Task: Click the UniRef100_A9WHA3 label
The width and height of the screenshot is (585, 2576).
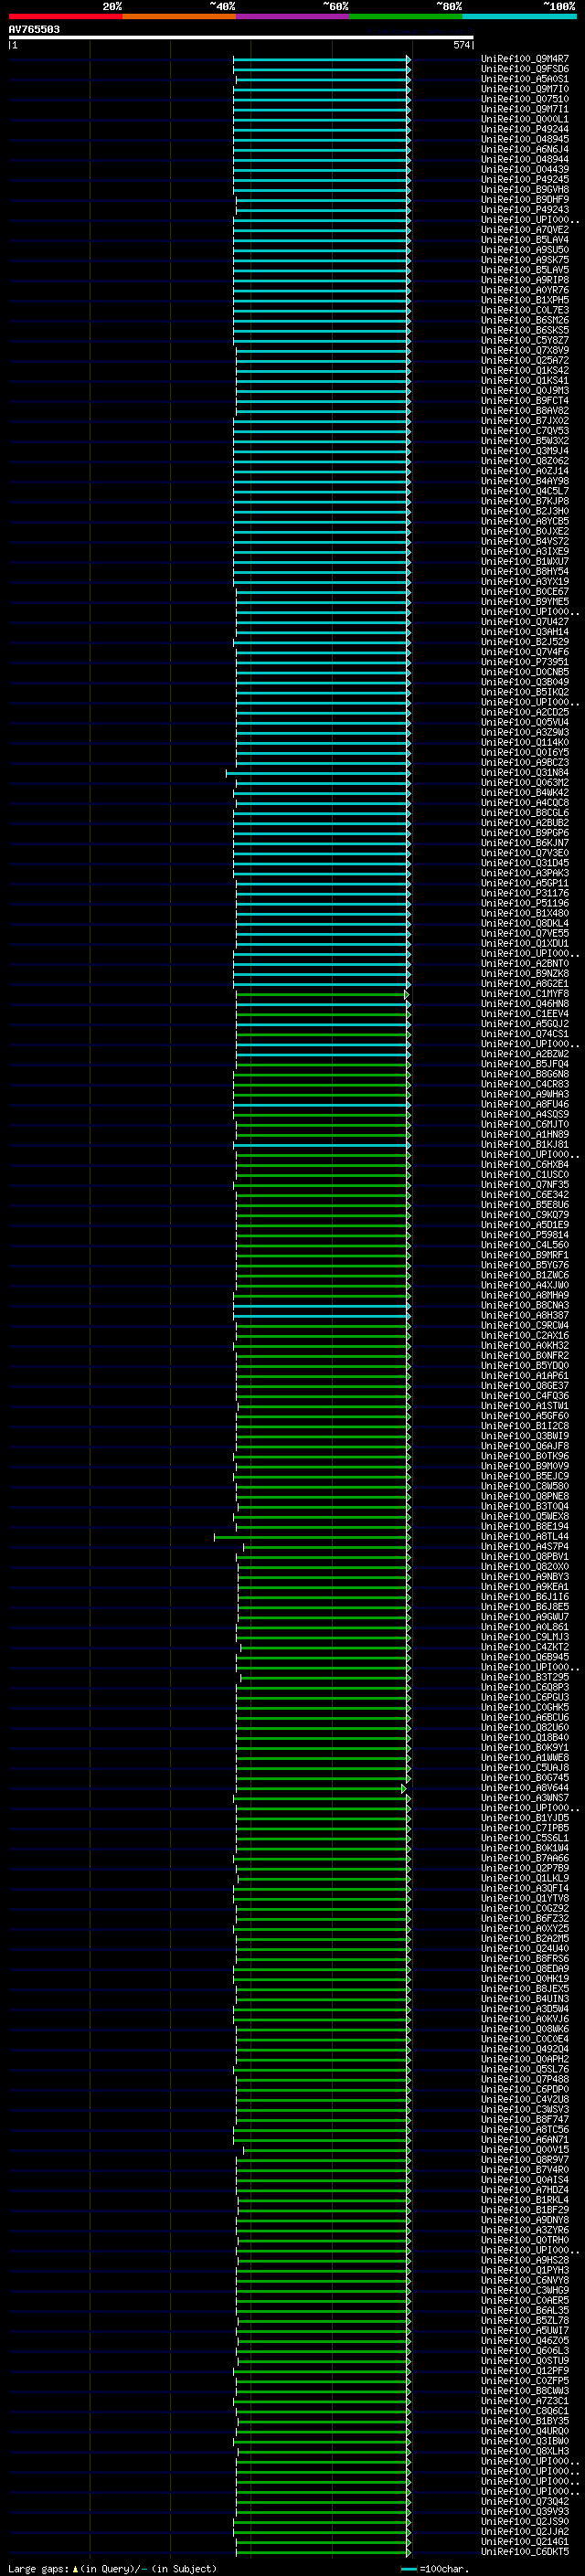Action: click(x=525, y=1093)
